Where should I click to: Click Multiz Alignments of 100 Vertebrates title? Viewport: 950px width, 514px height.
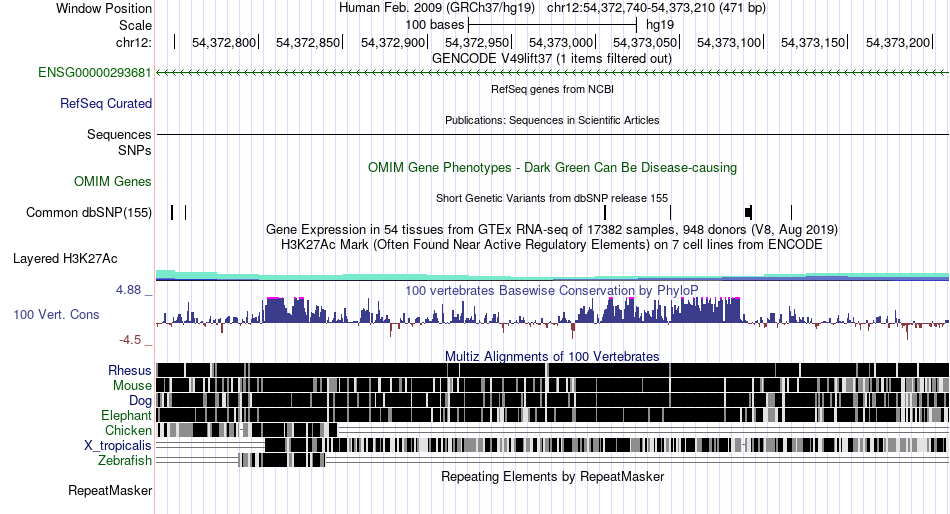point(552,356)
